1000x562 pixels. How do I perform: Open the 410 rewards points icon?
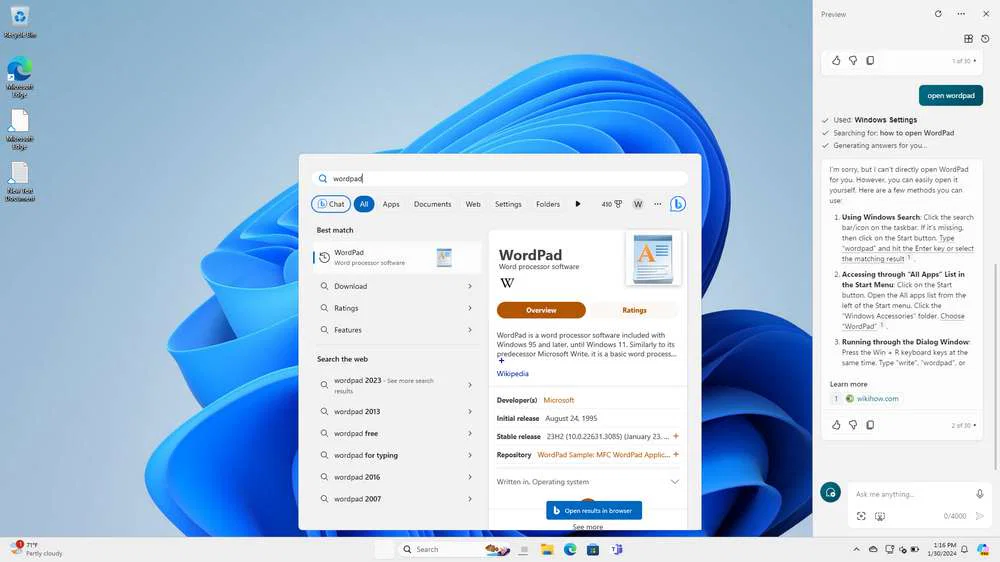pyautogui.click(x=612, y=204)
